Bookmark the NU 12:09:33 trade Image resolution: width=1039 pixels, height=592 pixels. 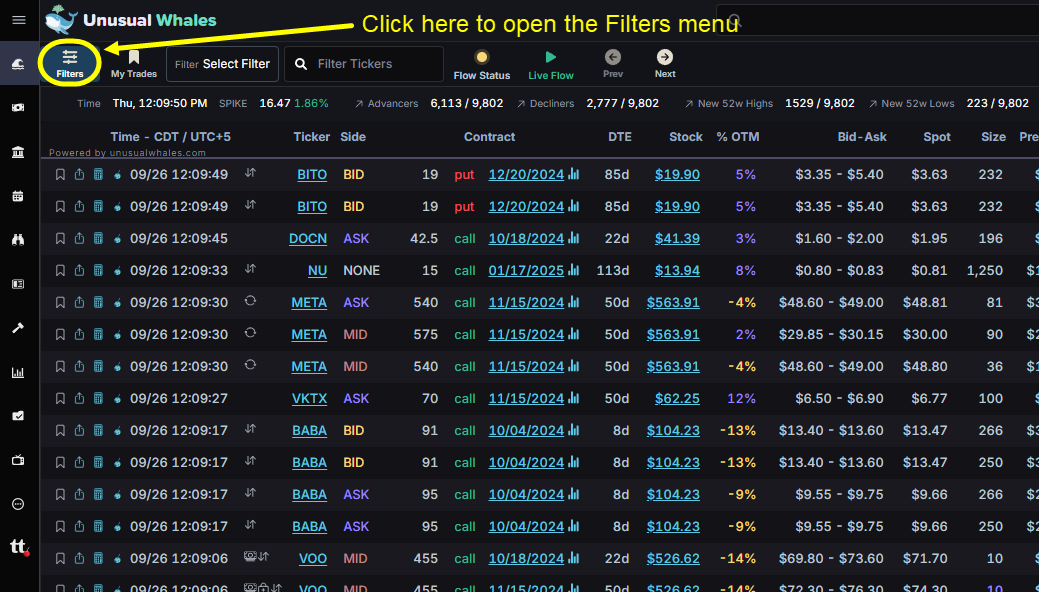[x=60, y=270]
